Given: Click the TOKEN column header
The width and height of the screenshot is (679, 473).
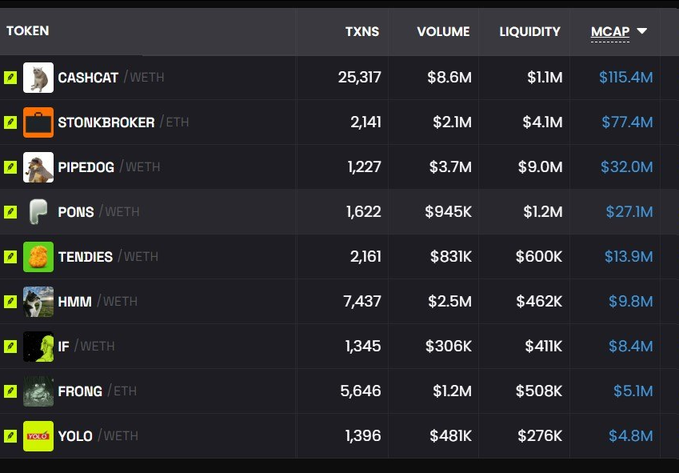Looking at the screenshot, I should point(28,31).
